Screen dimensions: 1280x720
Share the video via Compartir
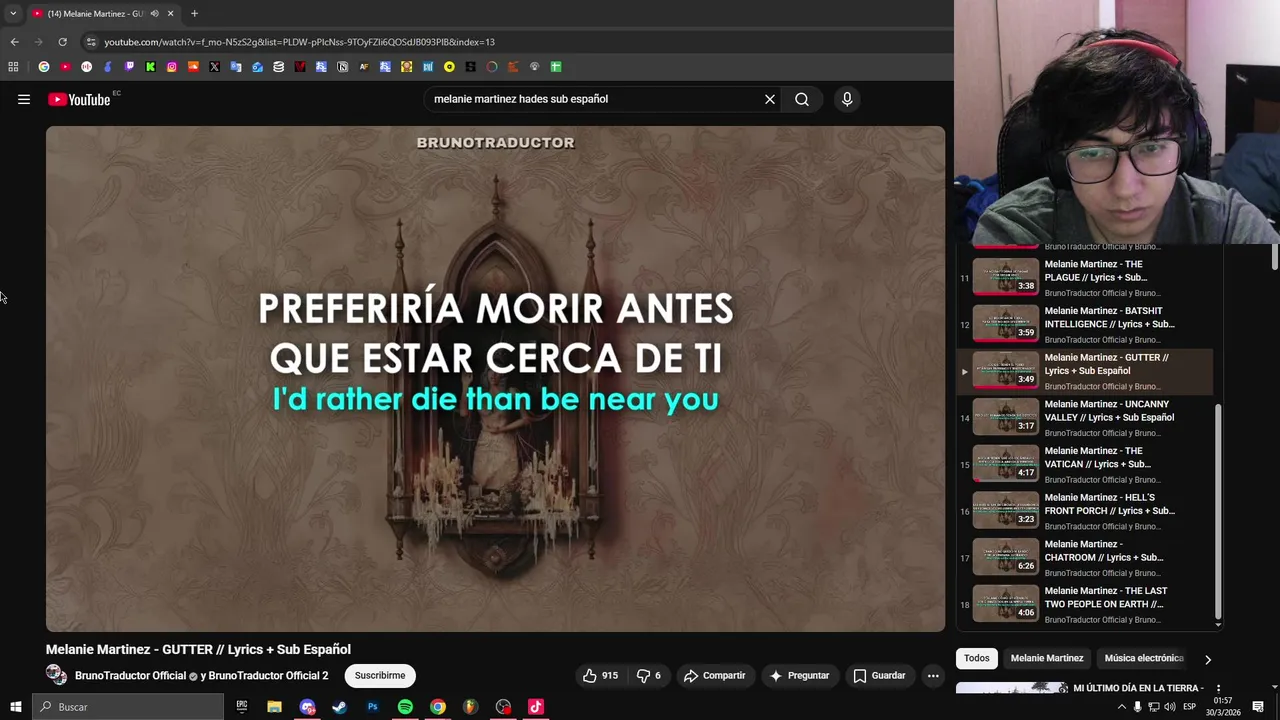[x=714, y=675]
